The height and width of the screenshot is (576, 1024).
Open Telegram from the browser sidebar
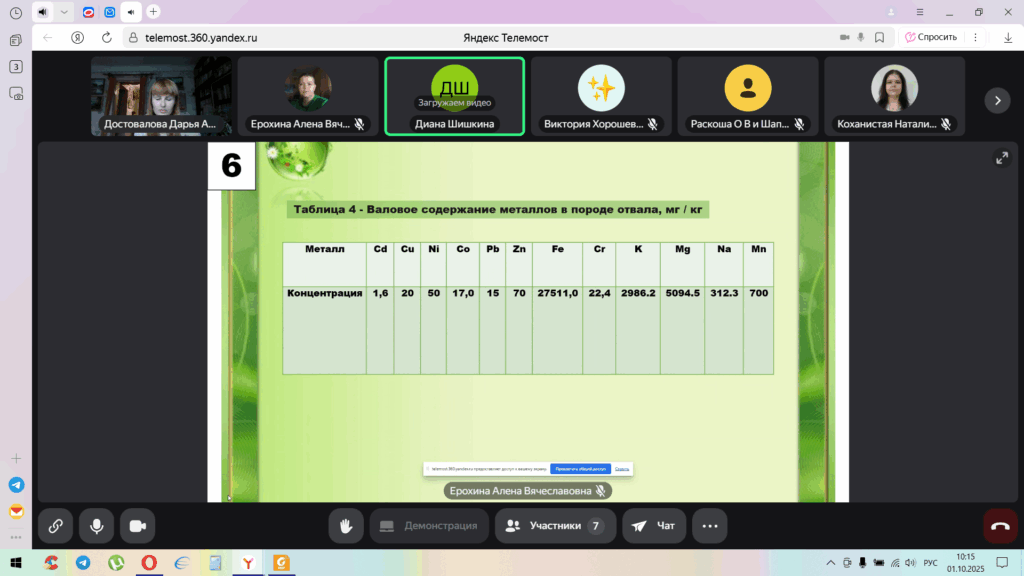pos(16,484)
